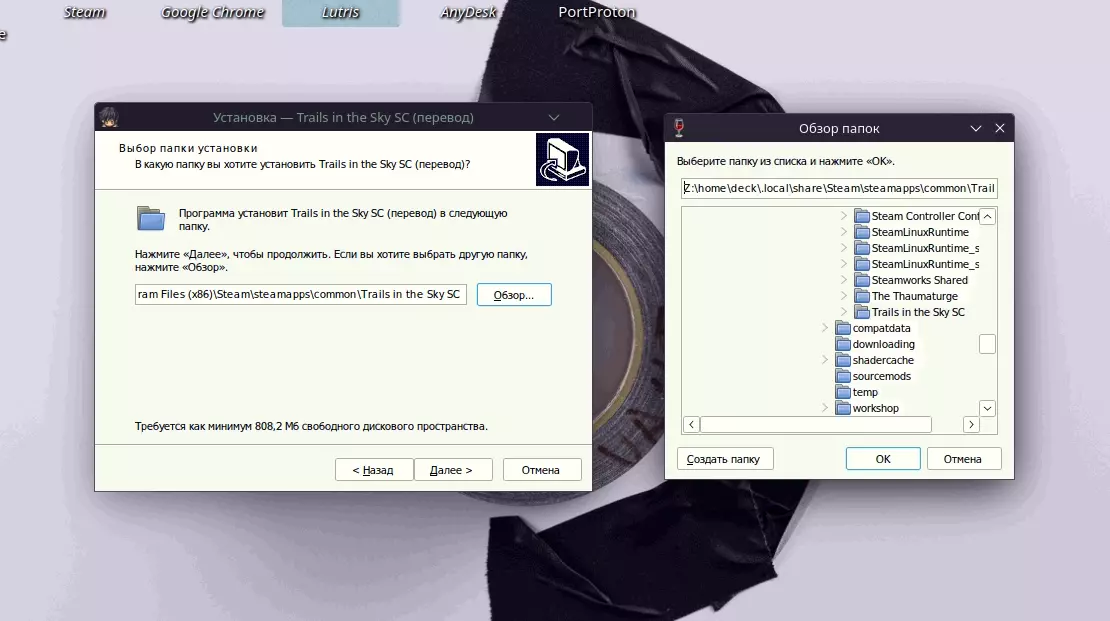Click the installer computer wizard image
Image resolution: width=1110 pixels, height=621 pixels.
click(562, 159)
